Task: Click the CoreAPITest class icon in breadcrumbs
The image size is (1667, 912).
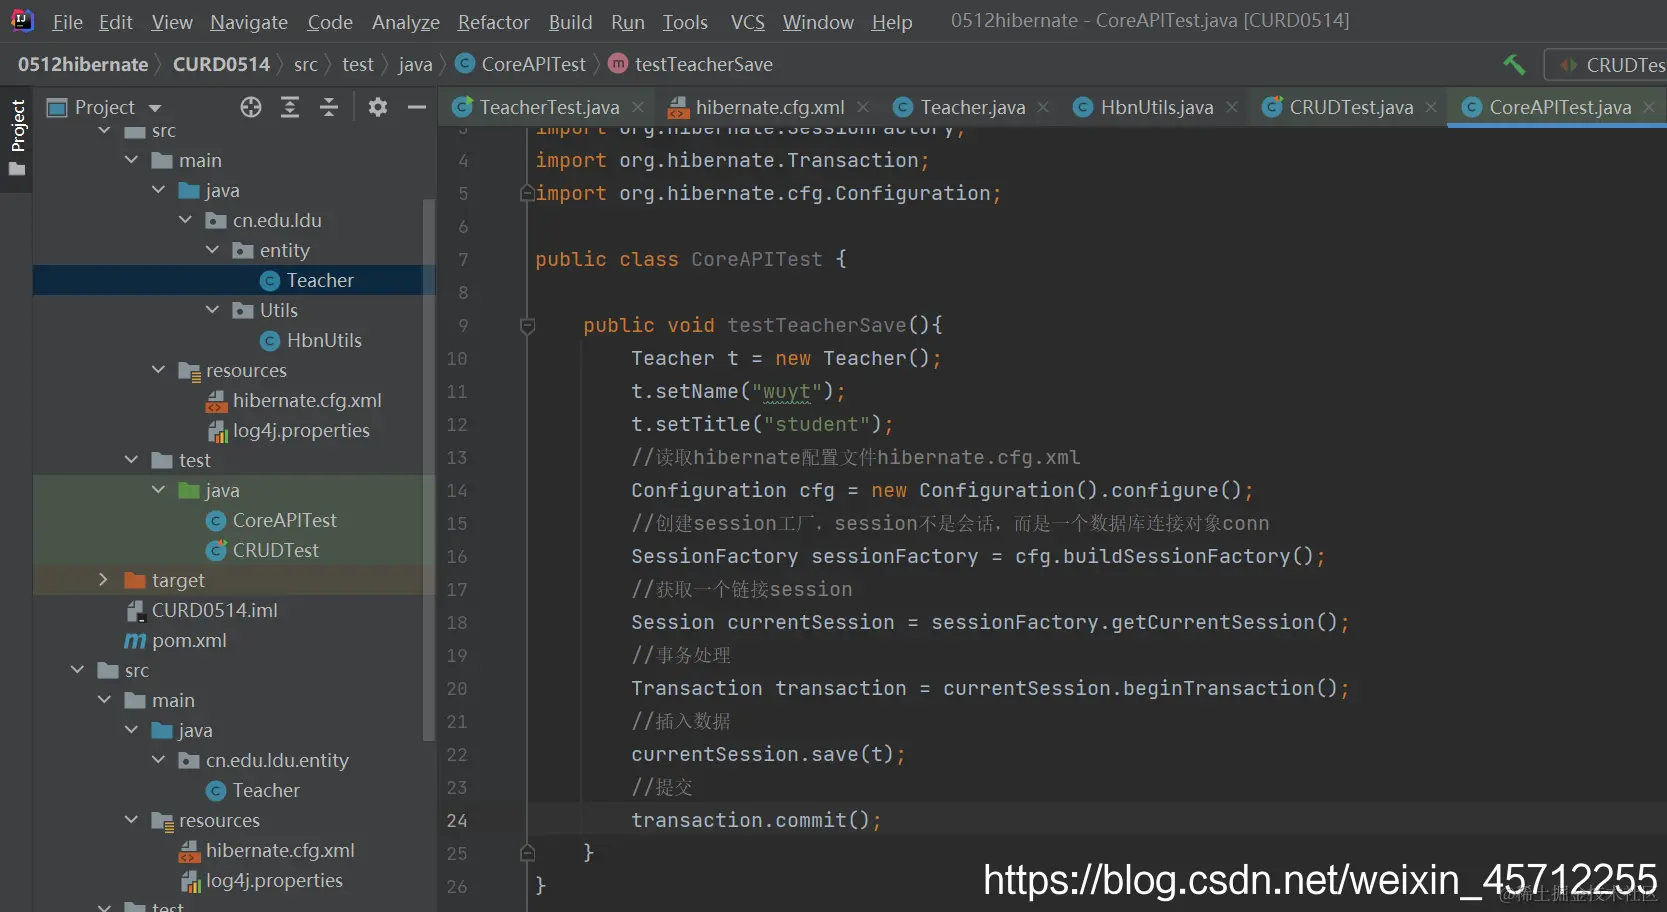Action: (x=465, y=64)
